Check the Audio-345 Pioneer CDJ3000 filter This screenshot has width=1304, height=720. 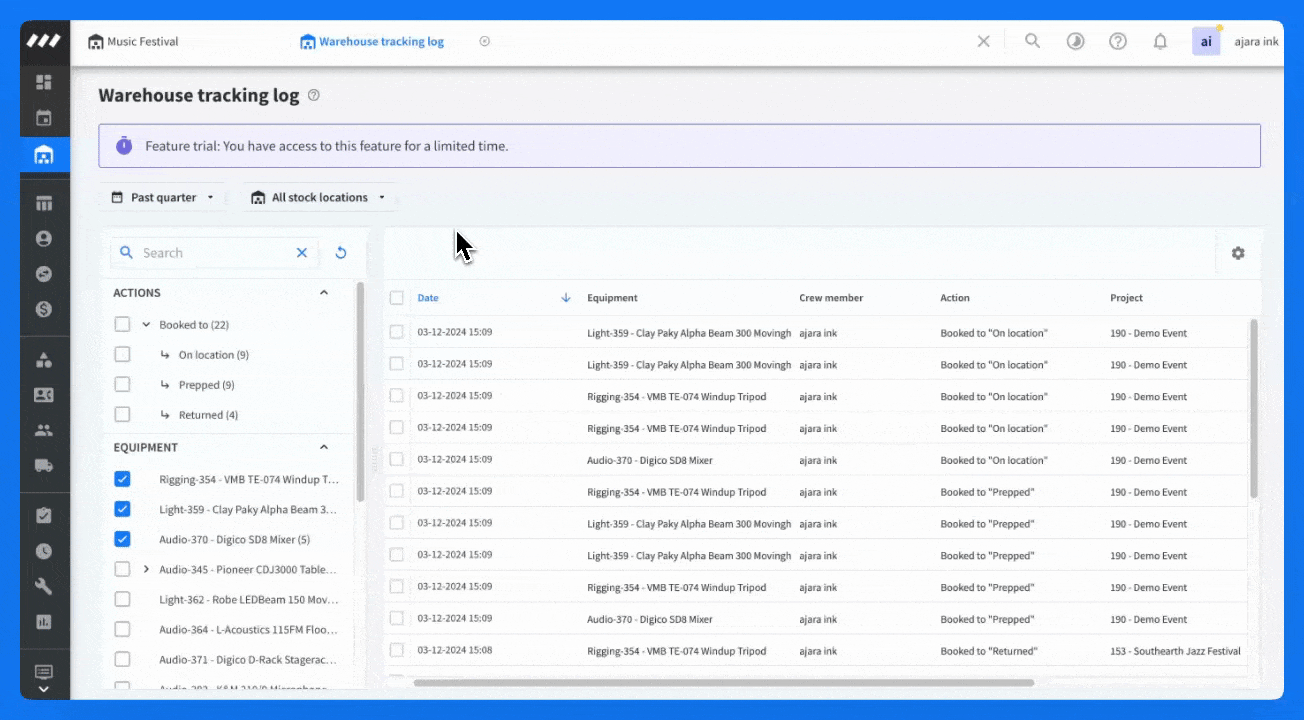point(122,569)
